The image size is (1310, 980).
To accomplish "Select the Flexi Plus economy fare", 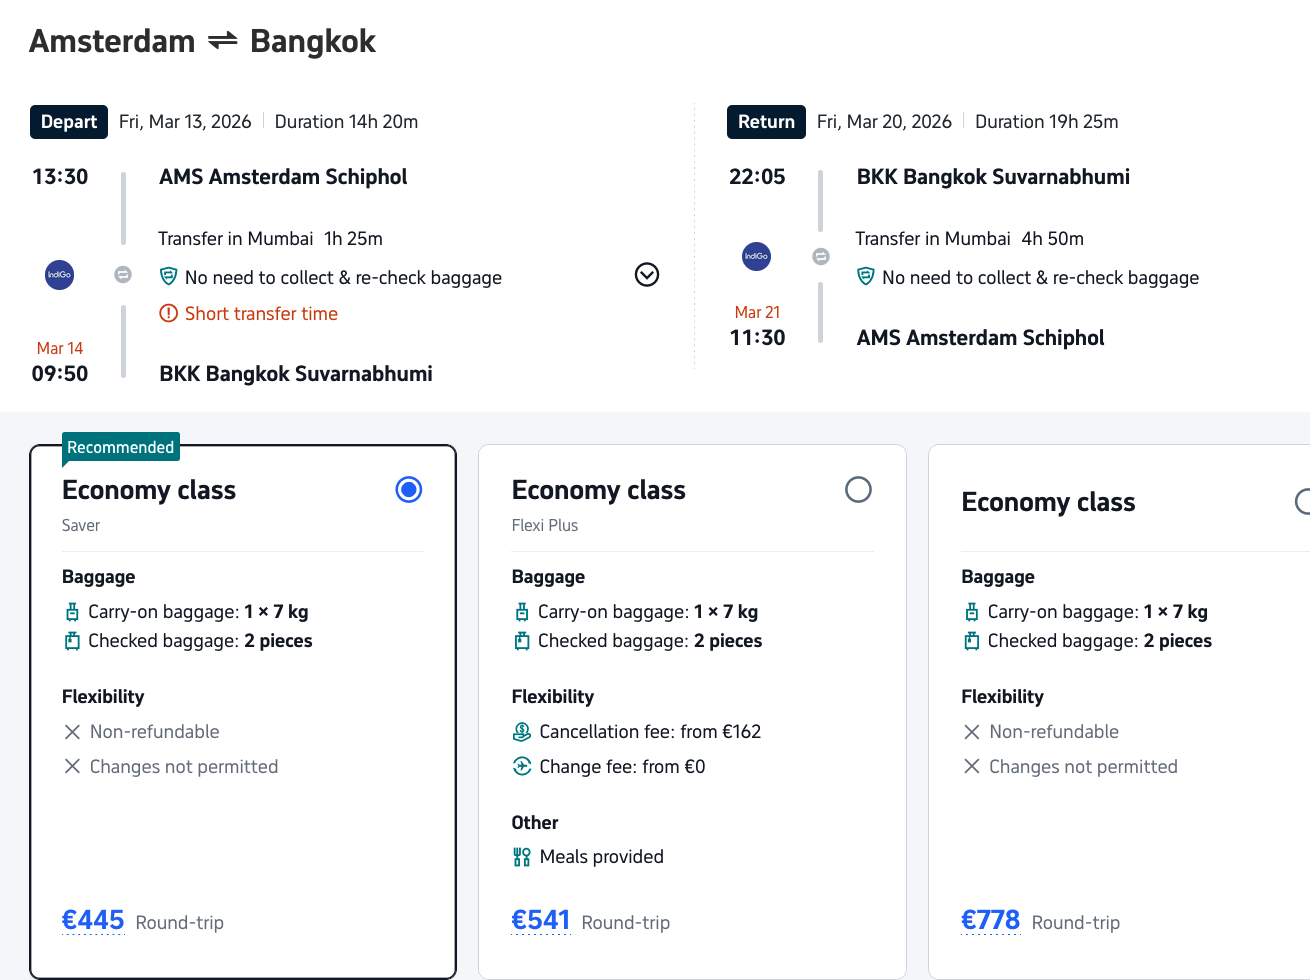I will [x=858, y=490].
